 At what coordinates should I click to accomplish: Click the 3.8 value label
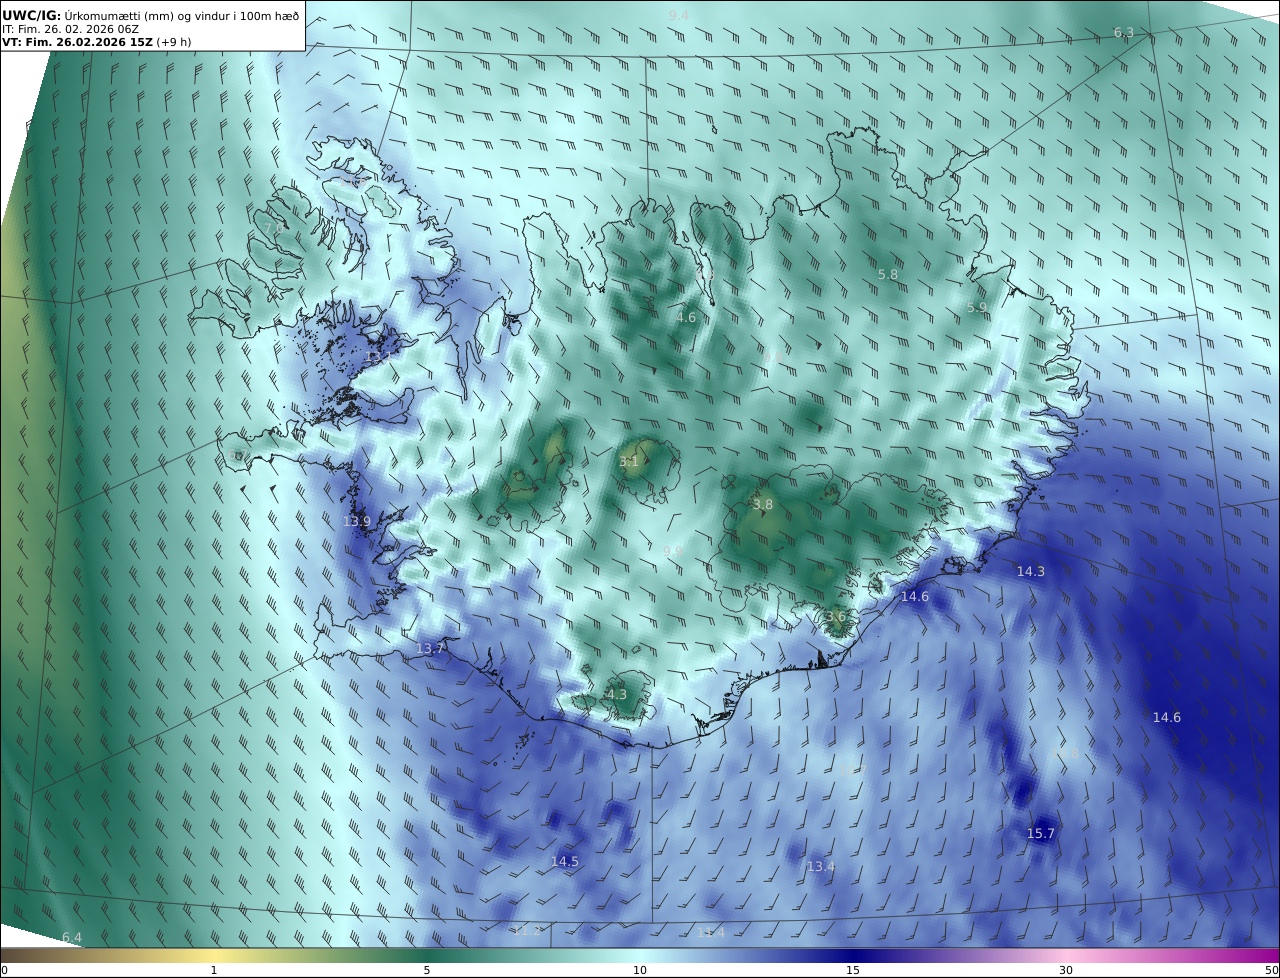tap(763, 505)
